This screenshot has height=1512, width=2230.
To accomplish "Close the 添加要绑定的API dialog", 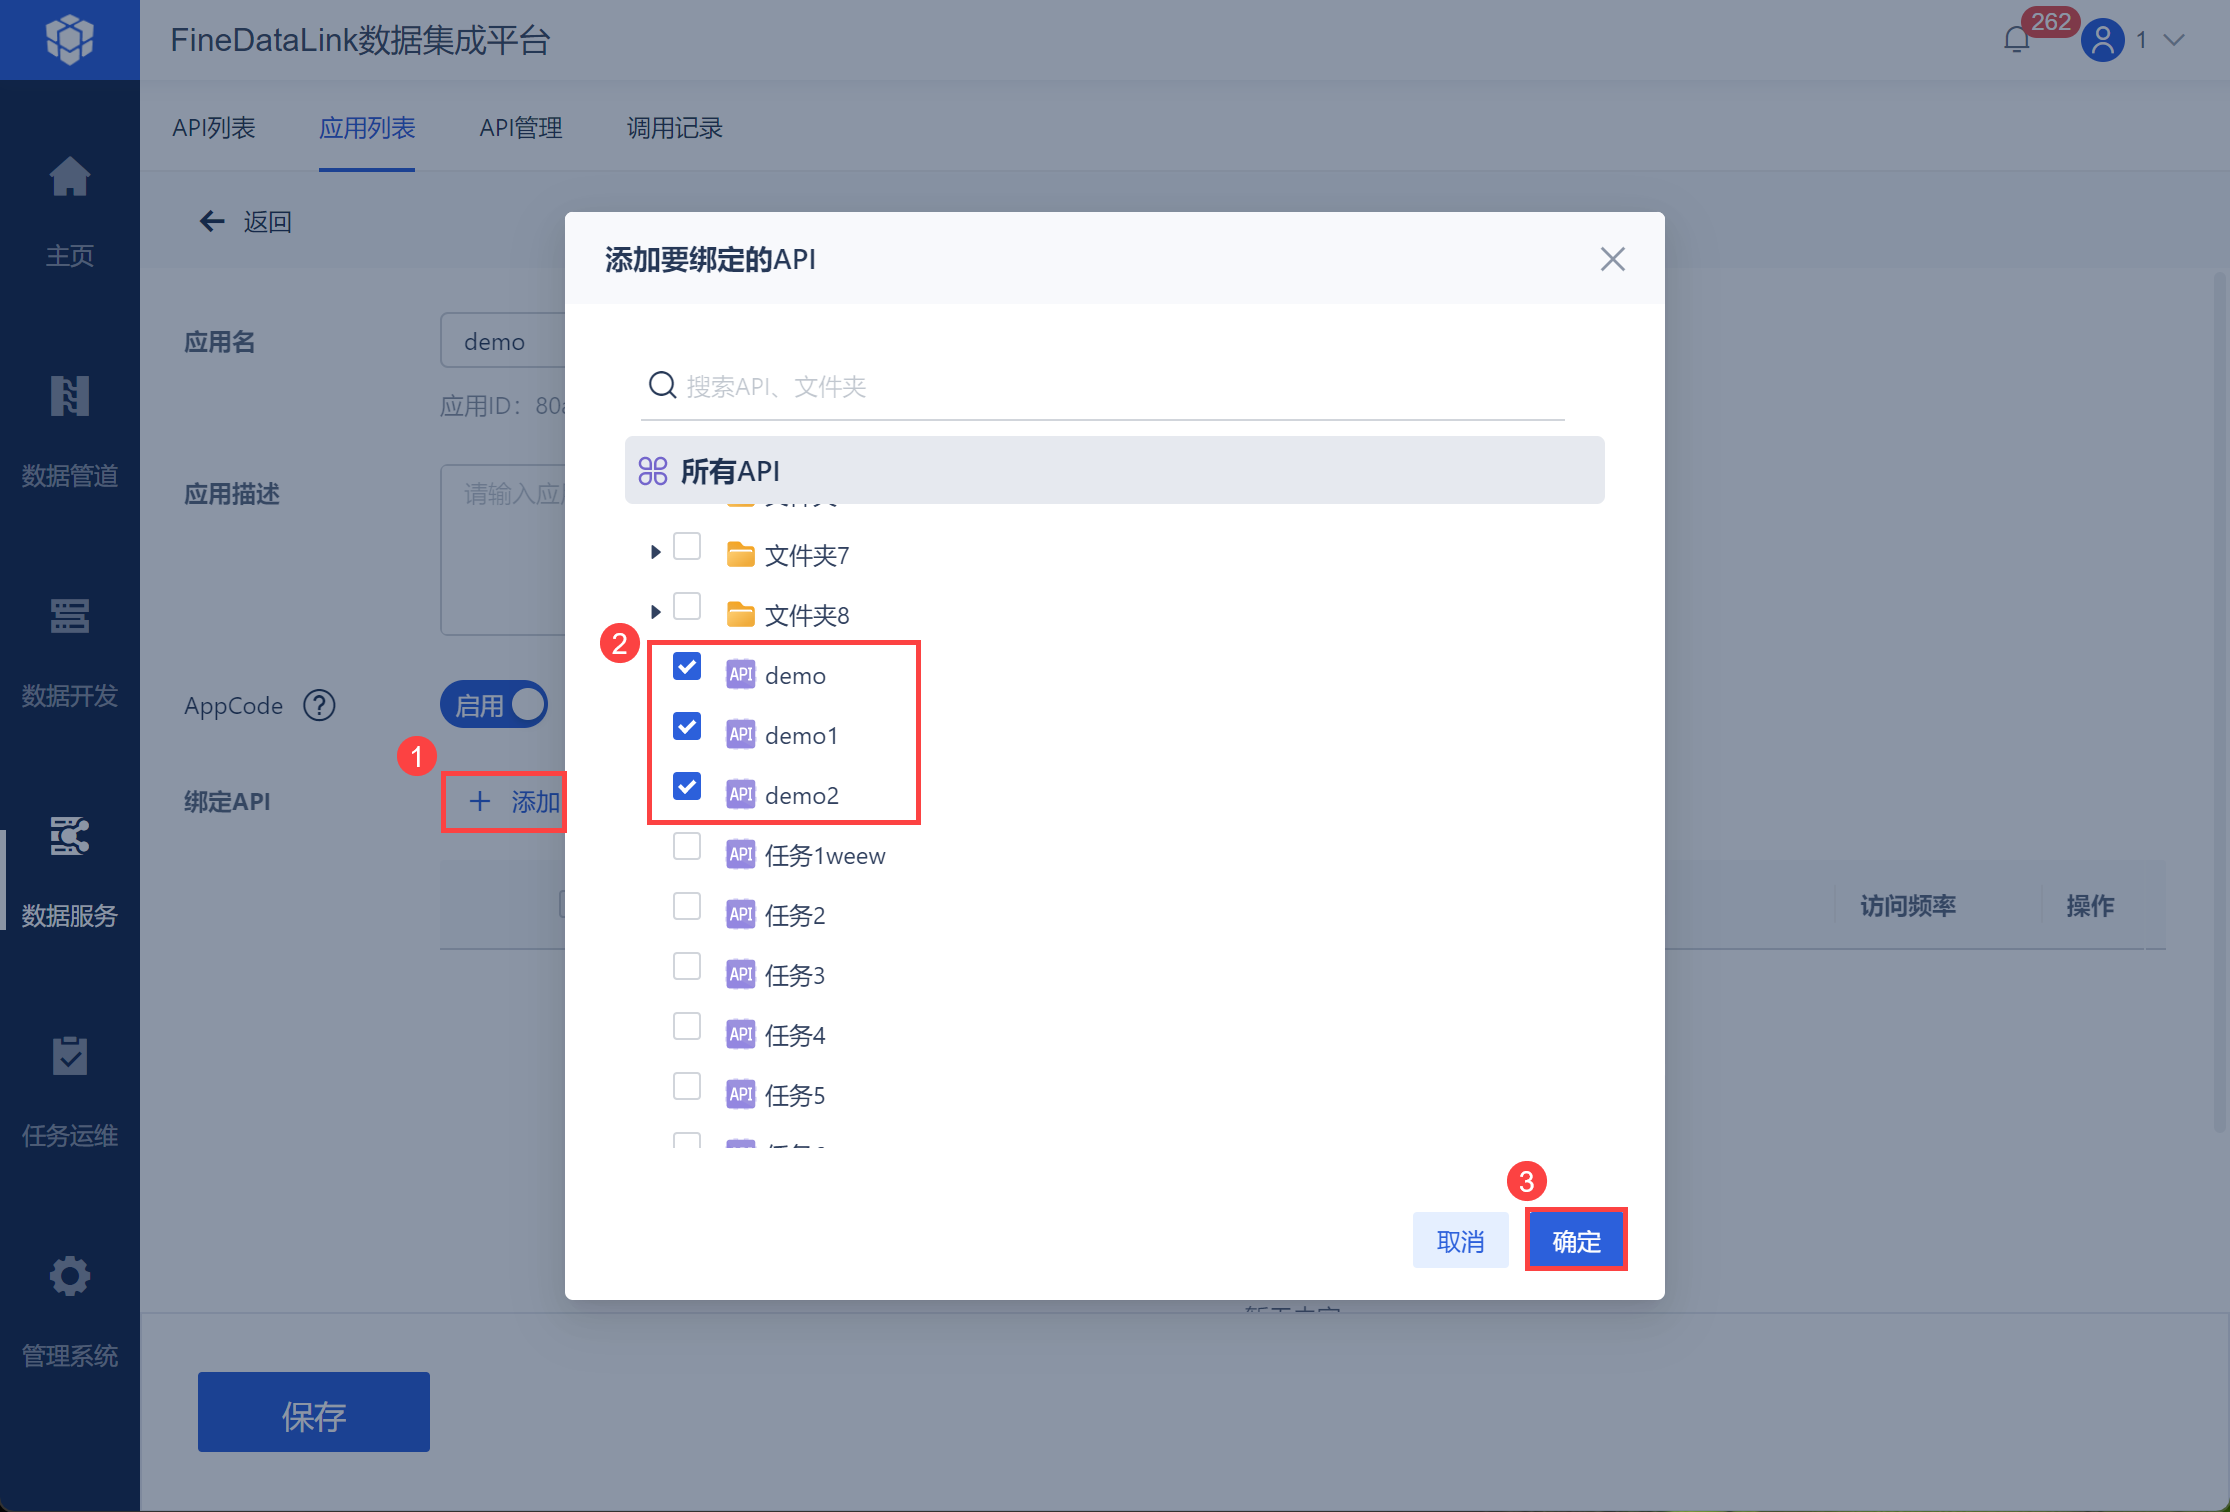I will click(x=1612, y=259).
